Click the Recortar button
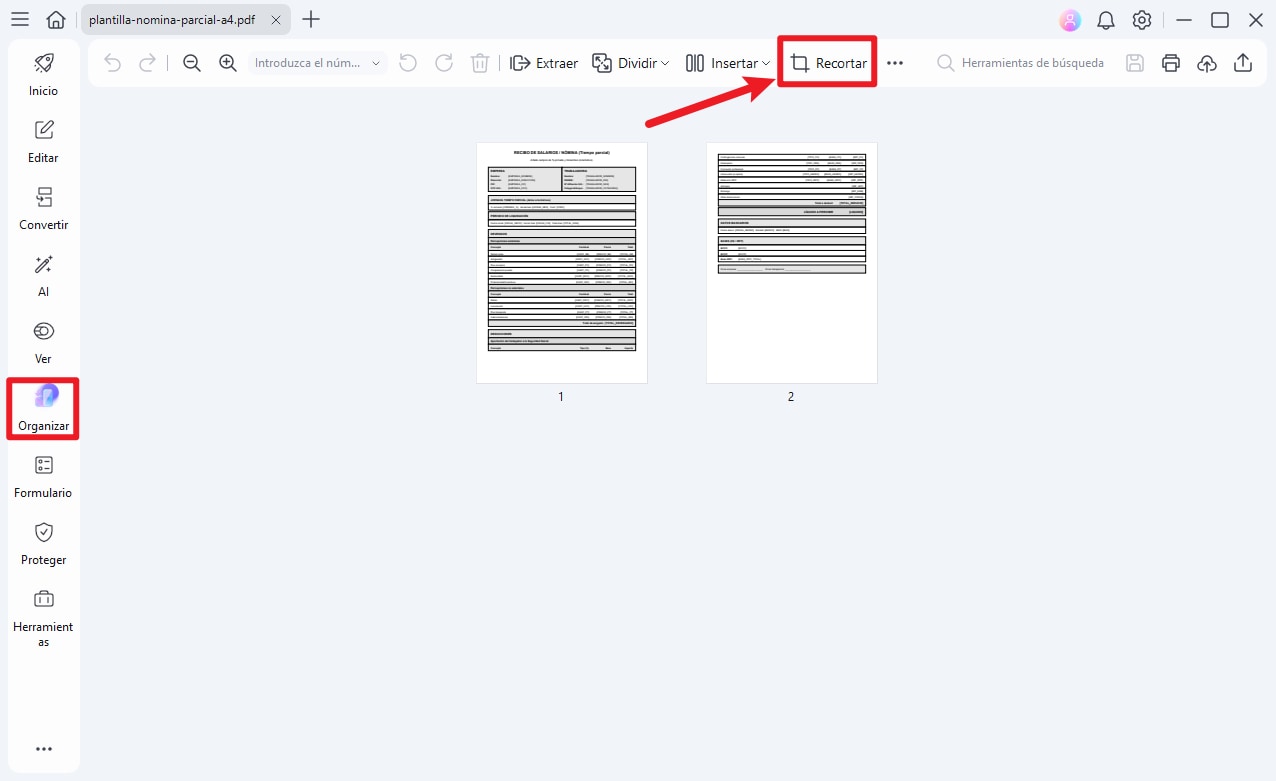 pyautogui.click(x=828, y=63)
